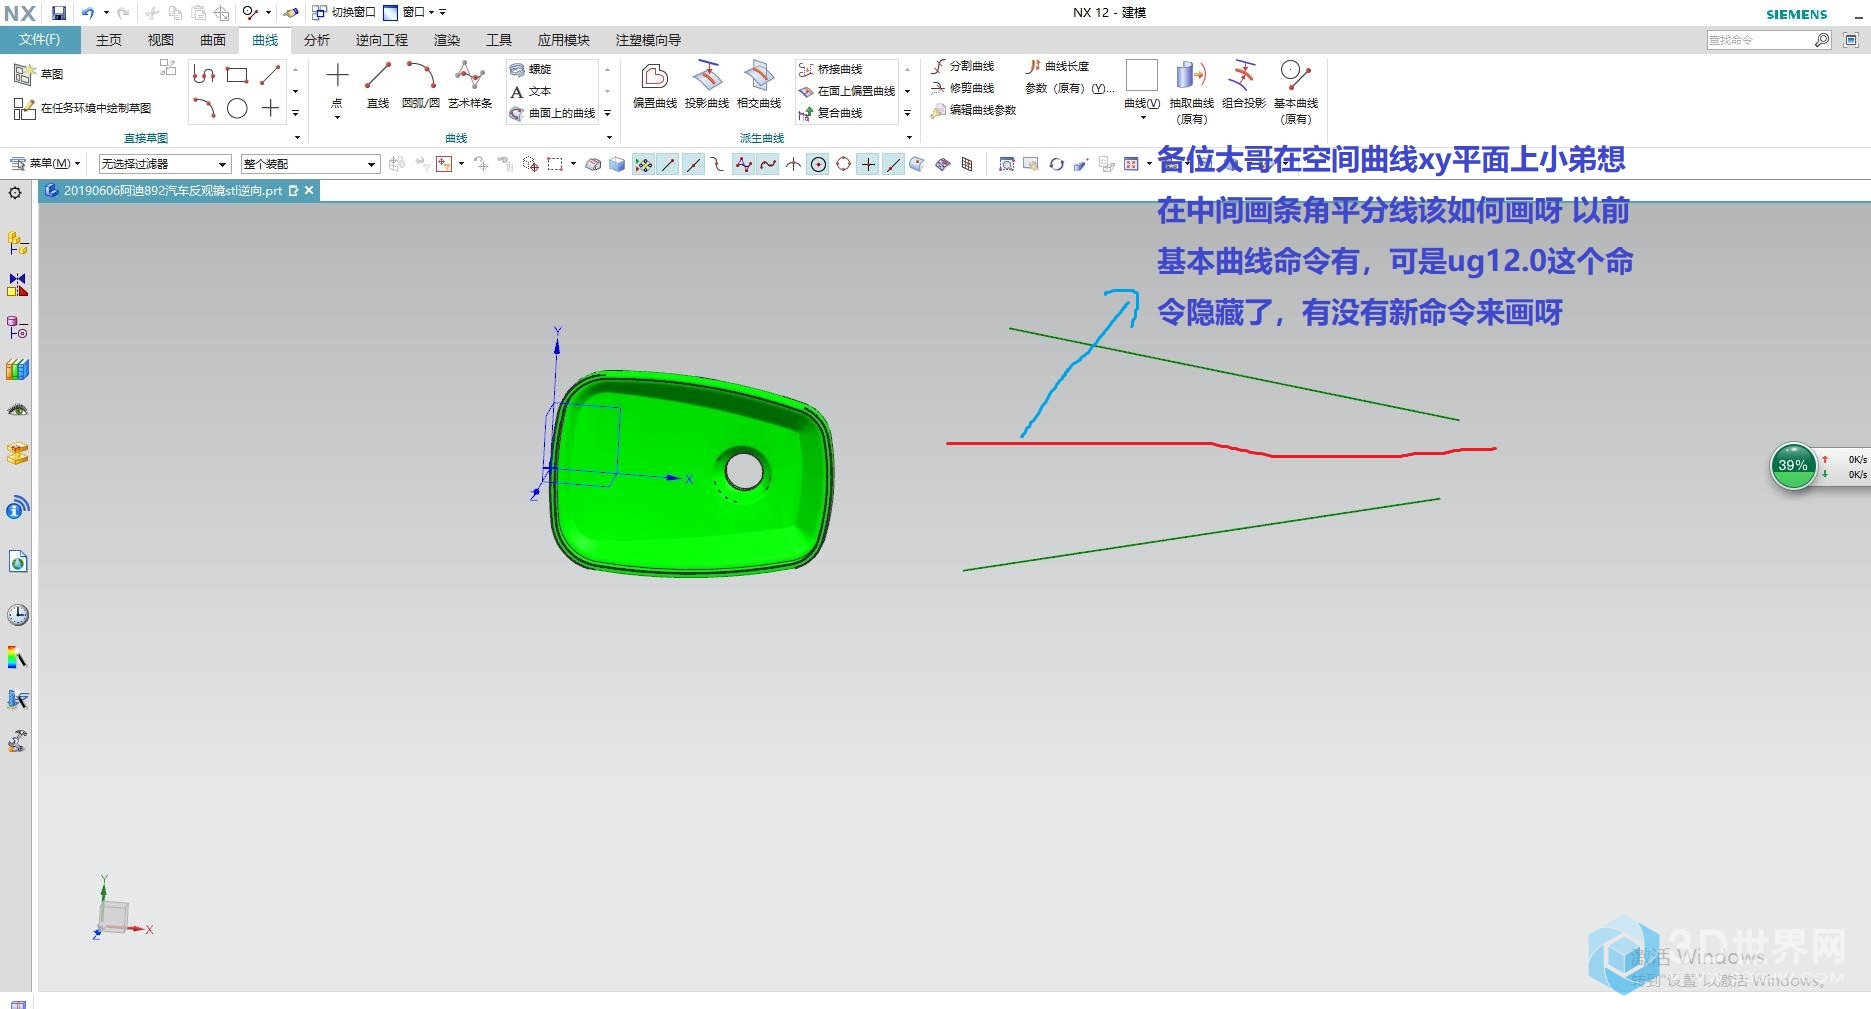
Task: Expand the Point (点) tool dropdown arrow
Action: point(337,118)
